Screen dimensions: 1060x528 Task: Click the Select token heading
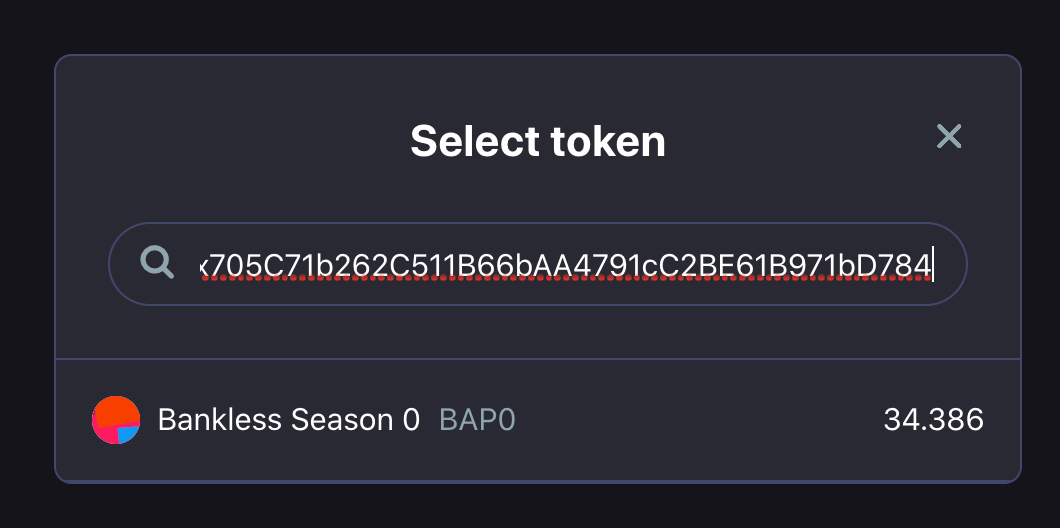pyautogui.click(x=537, y=141)
